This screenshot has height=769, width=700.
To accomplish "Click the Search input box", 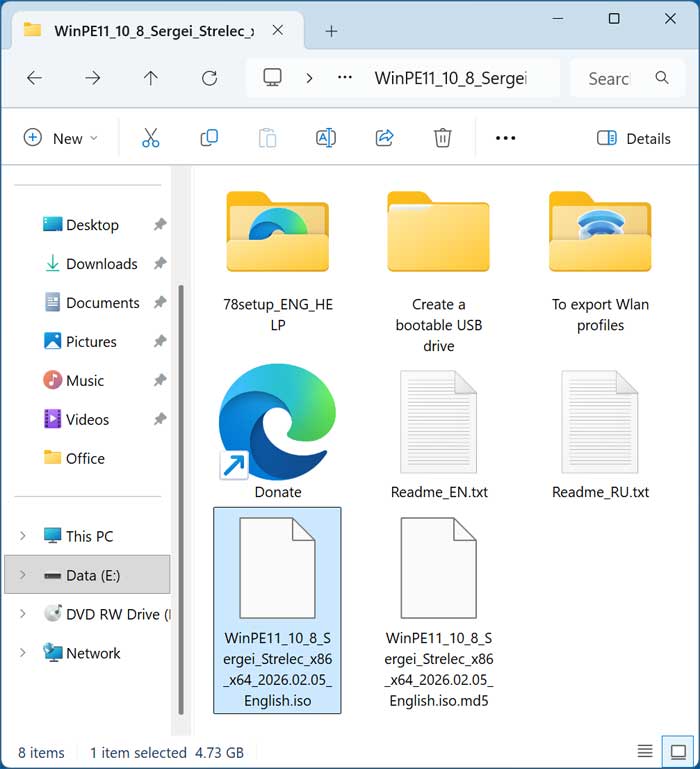I will pyautogui.click(x=627, y=78).
